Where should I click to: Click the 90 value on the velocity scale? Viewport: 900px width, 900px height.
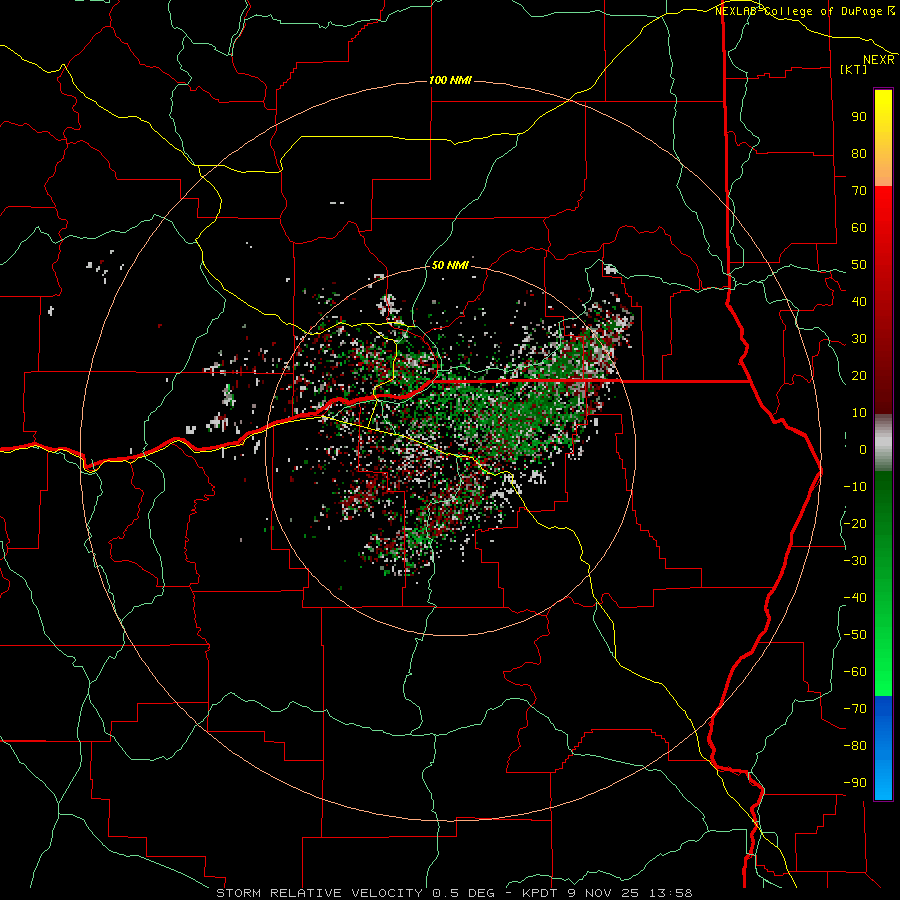pos(859,117)
